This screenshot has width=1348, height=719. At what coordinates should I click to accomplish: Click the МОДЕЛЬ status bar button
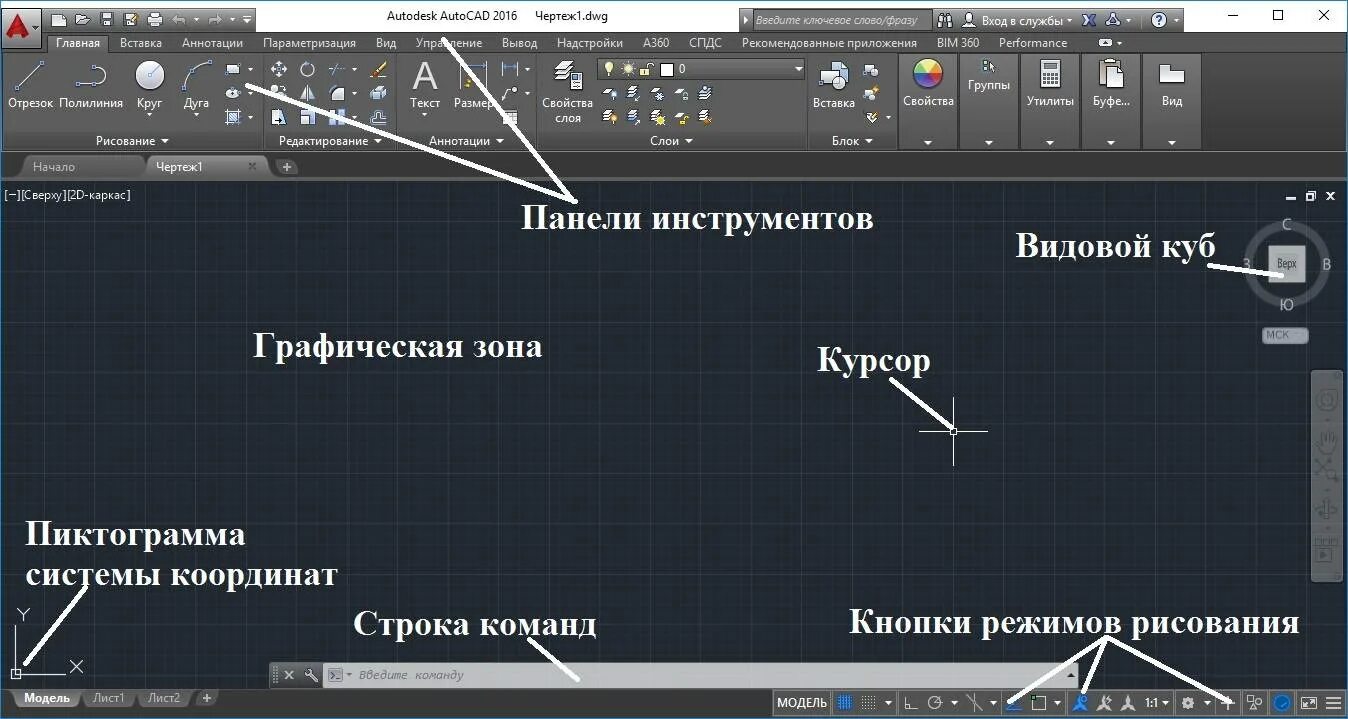click(x=802, y=703)
